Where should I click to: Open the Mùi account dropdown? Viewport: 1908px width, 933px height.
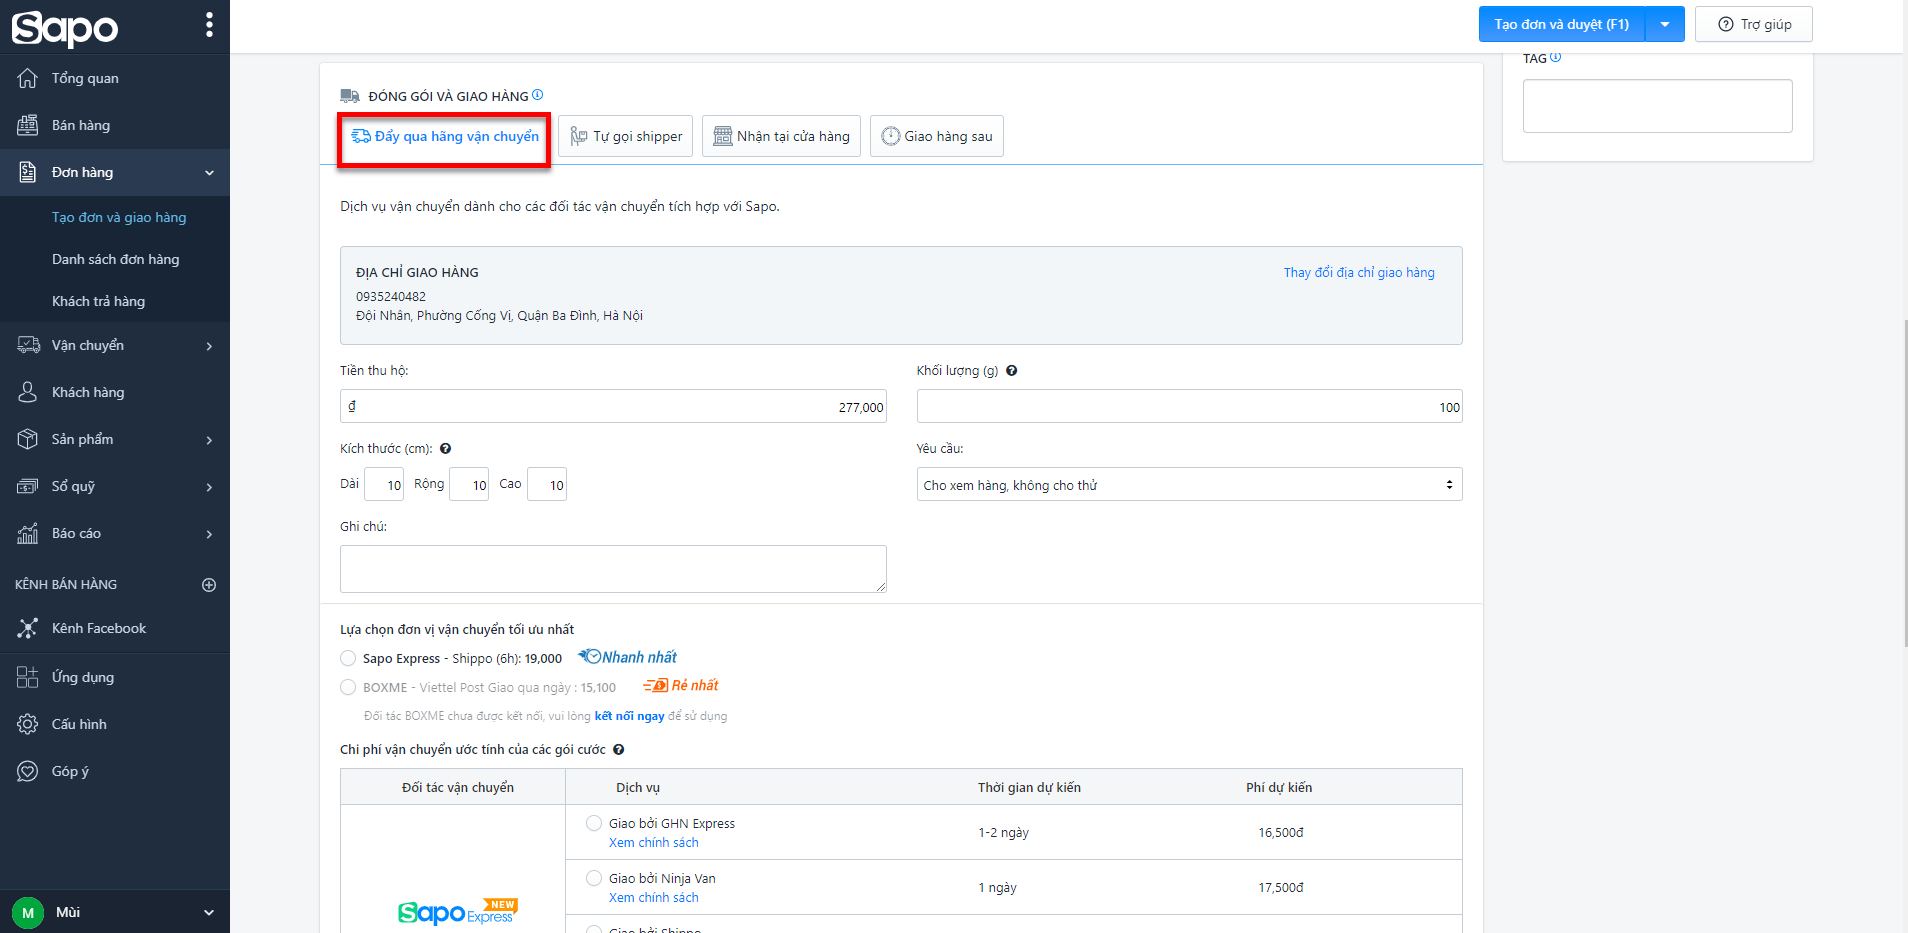(209, 912)
